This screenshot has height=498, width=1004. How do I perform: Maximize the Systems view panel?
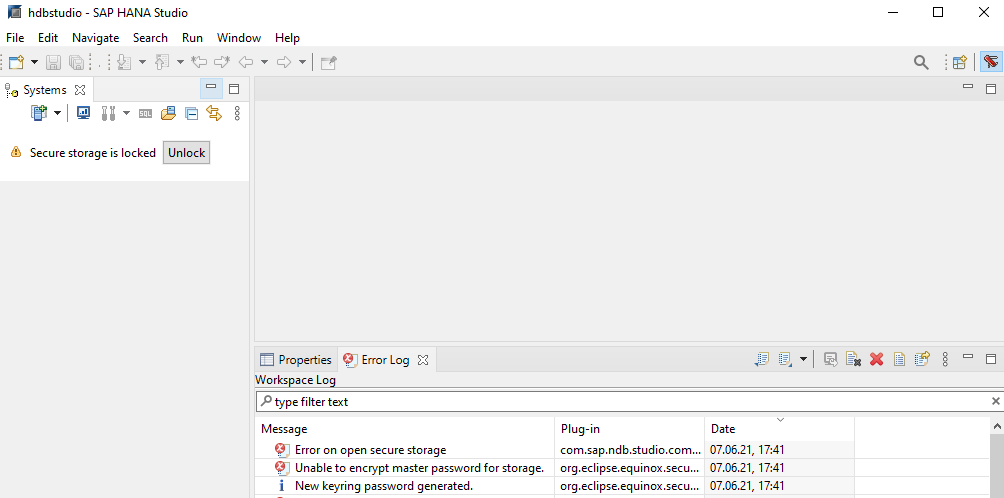pos(234,89)
